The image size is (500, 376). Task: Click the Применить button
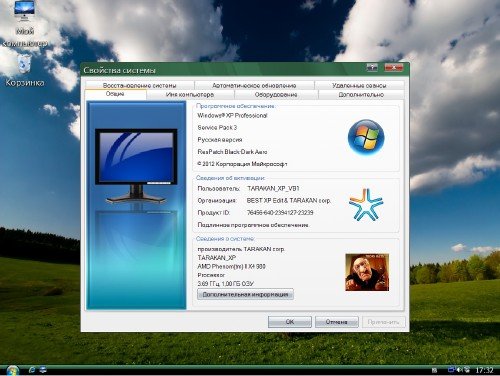(383, 322)
